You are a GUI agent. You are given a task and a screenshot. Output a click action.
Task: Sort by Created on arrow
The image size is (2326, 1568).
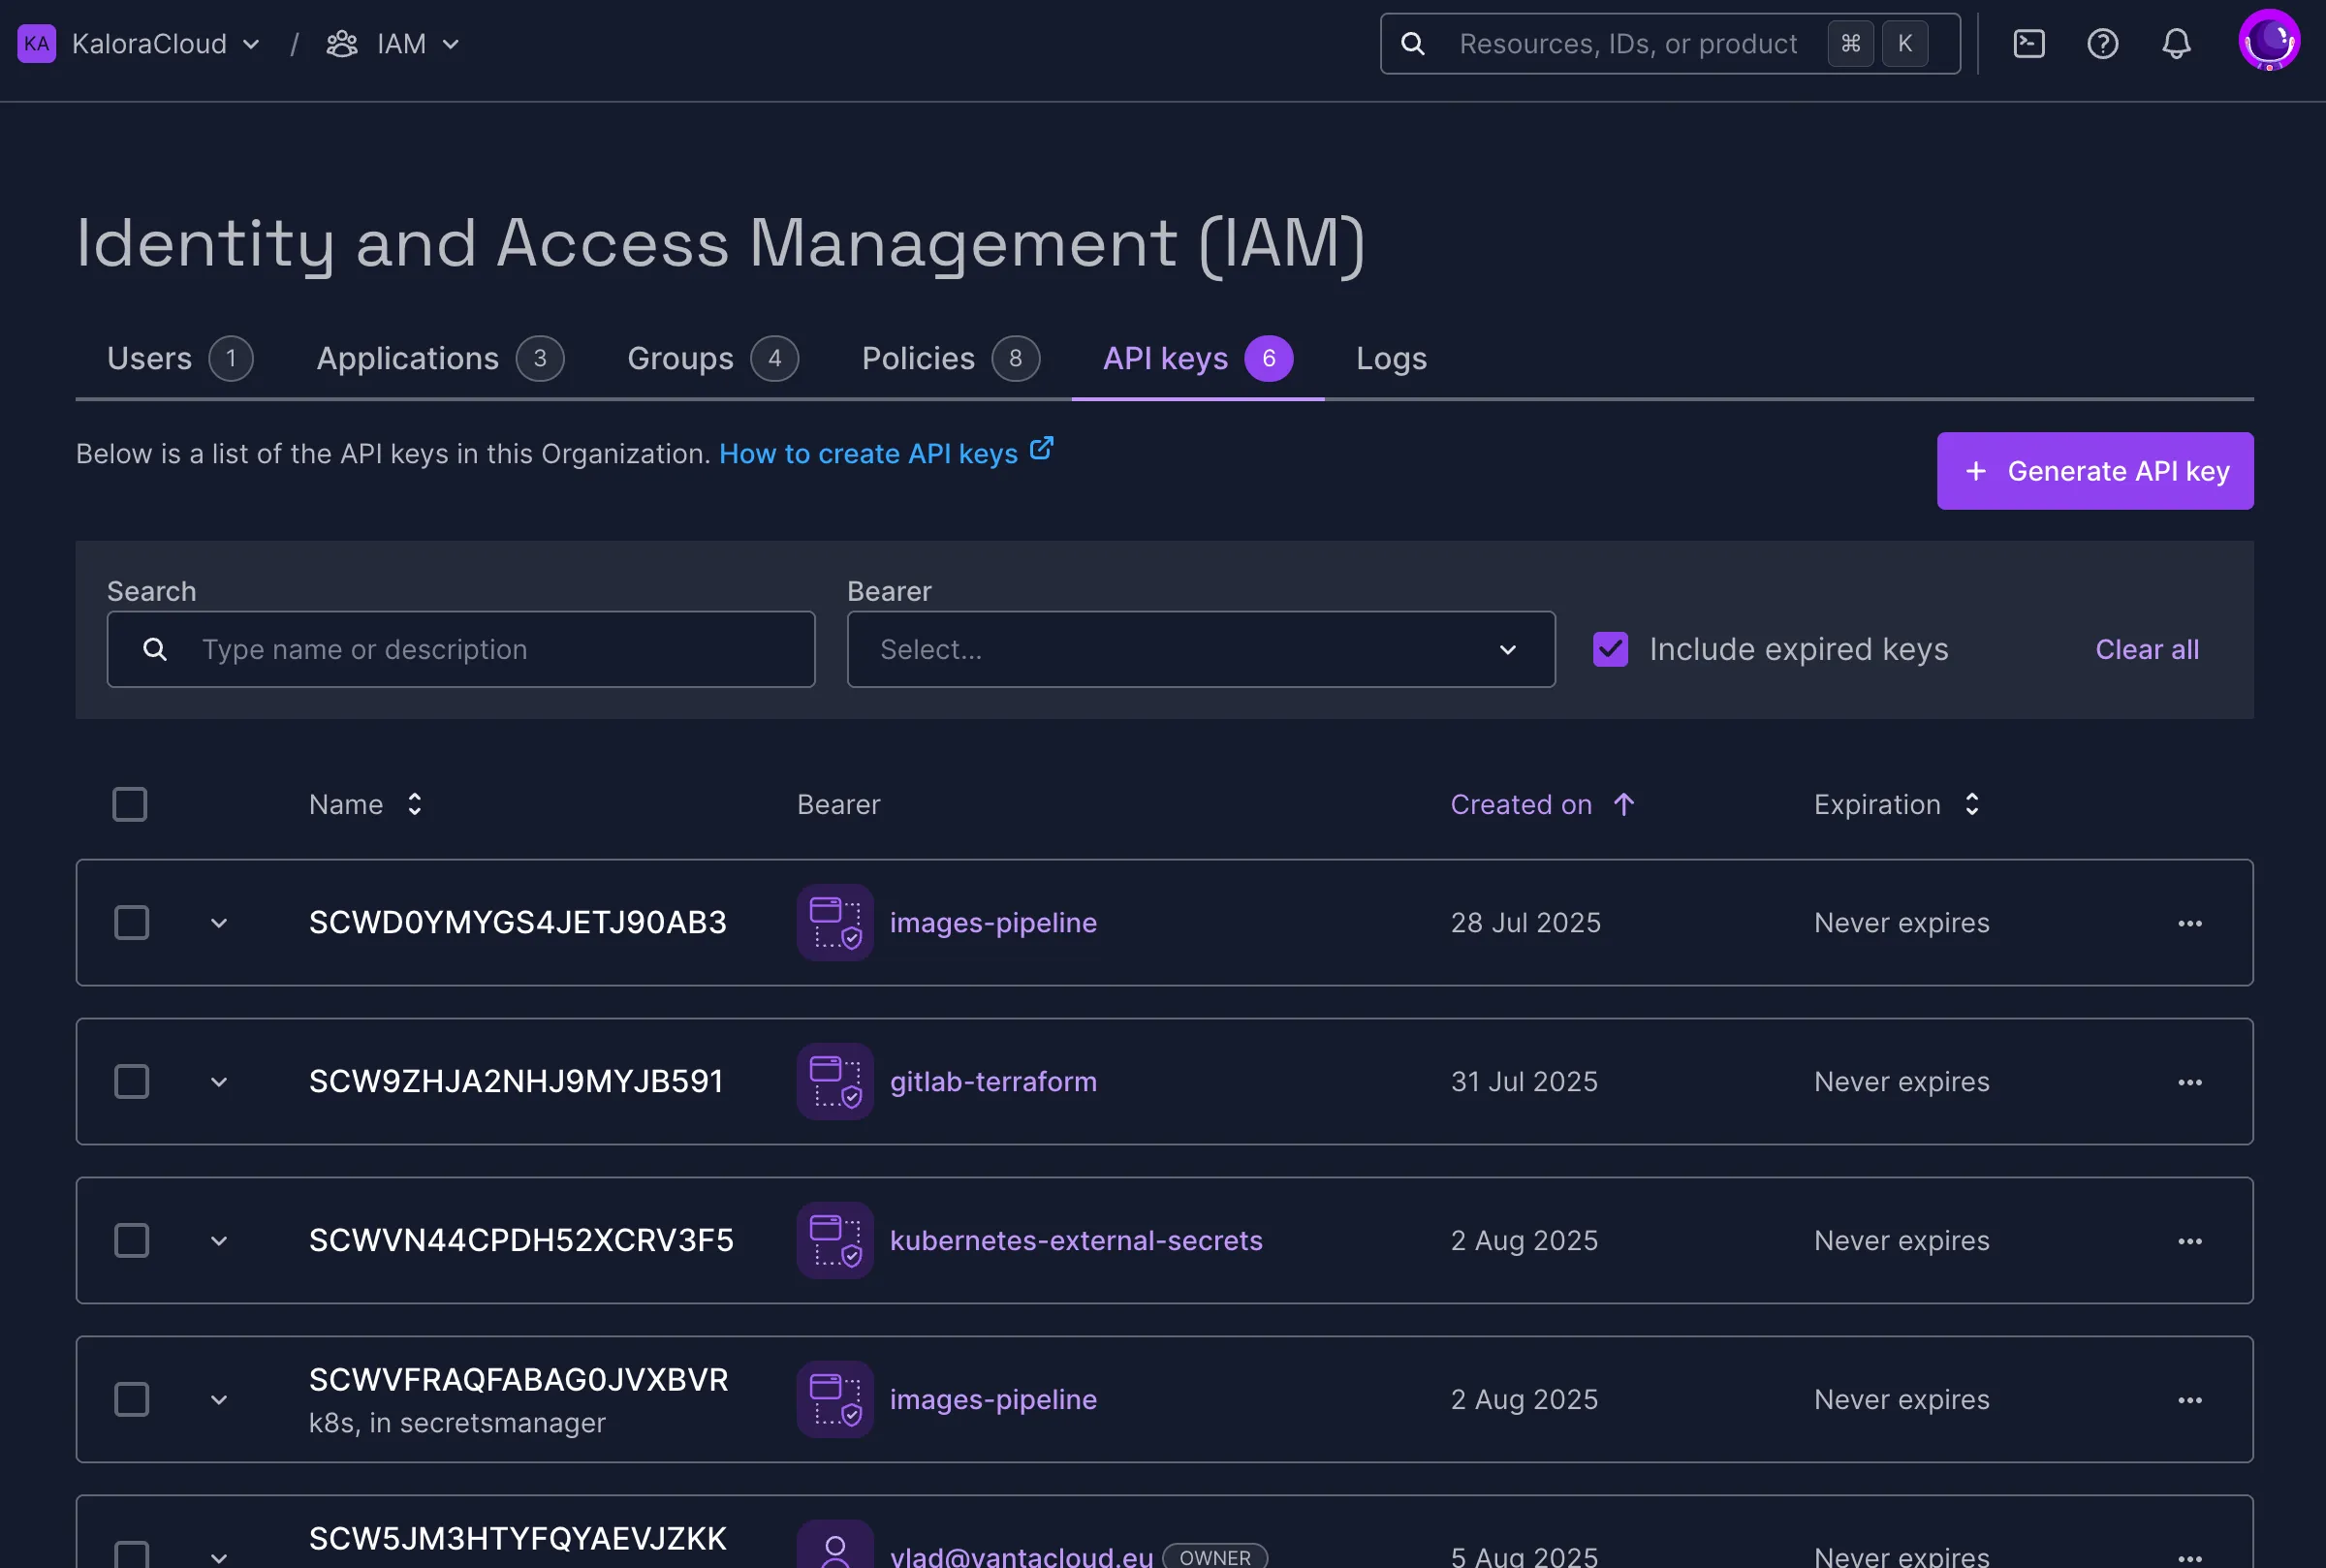click(1623, 805)
